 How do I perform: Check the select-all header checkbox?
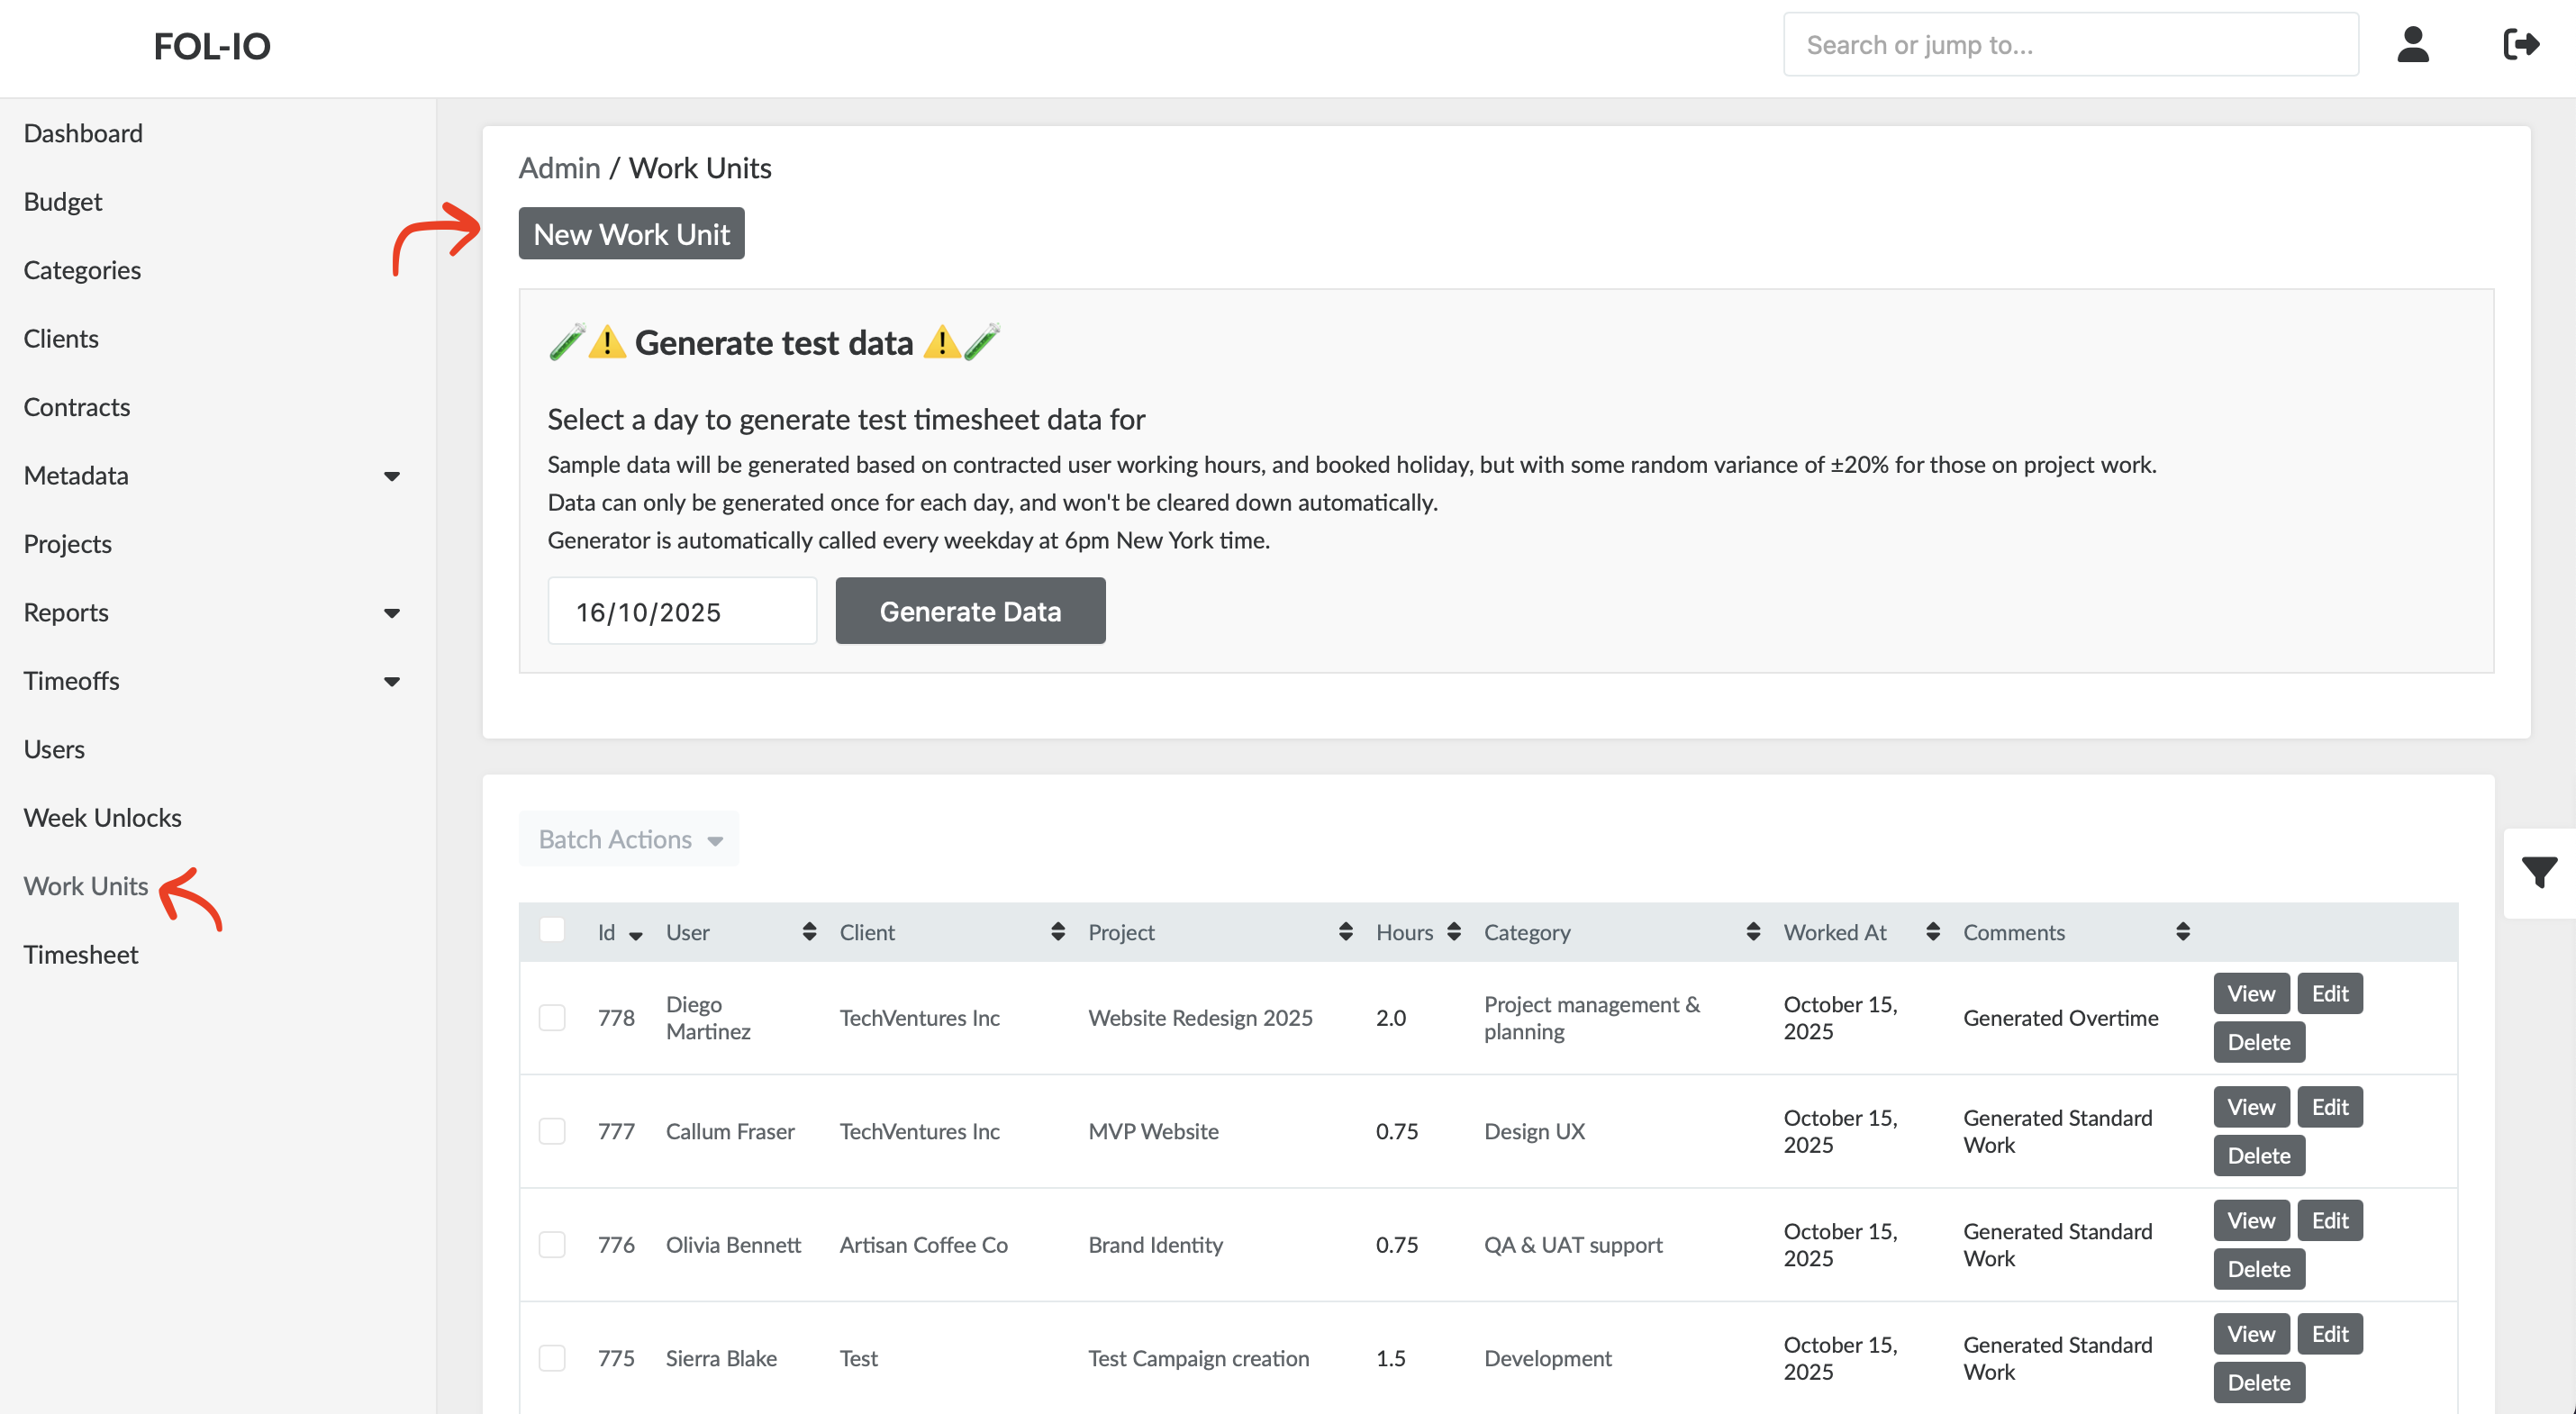[x=551, y=930]
